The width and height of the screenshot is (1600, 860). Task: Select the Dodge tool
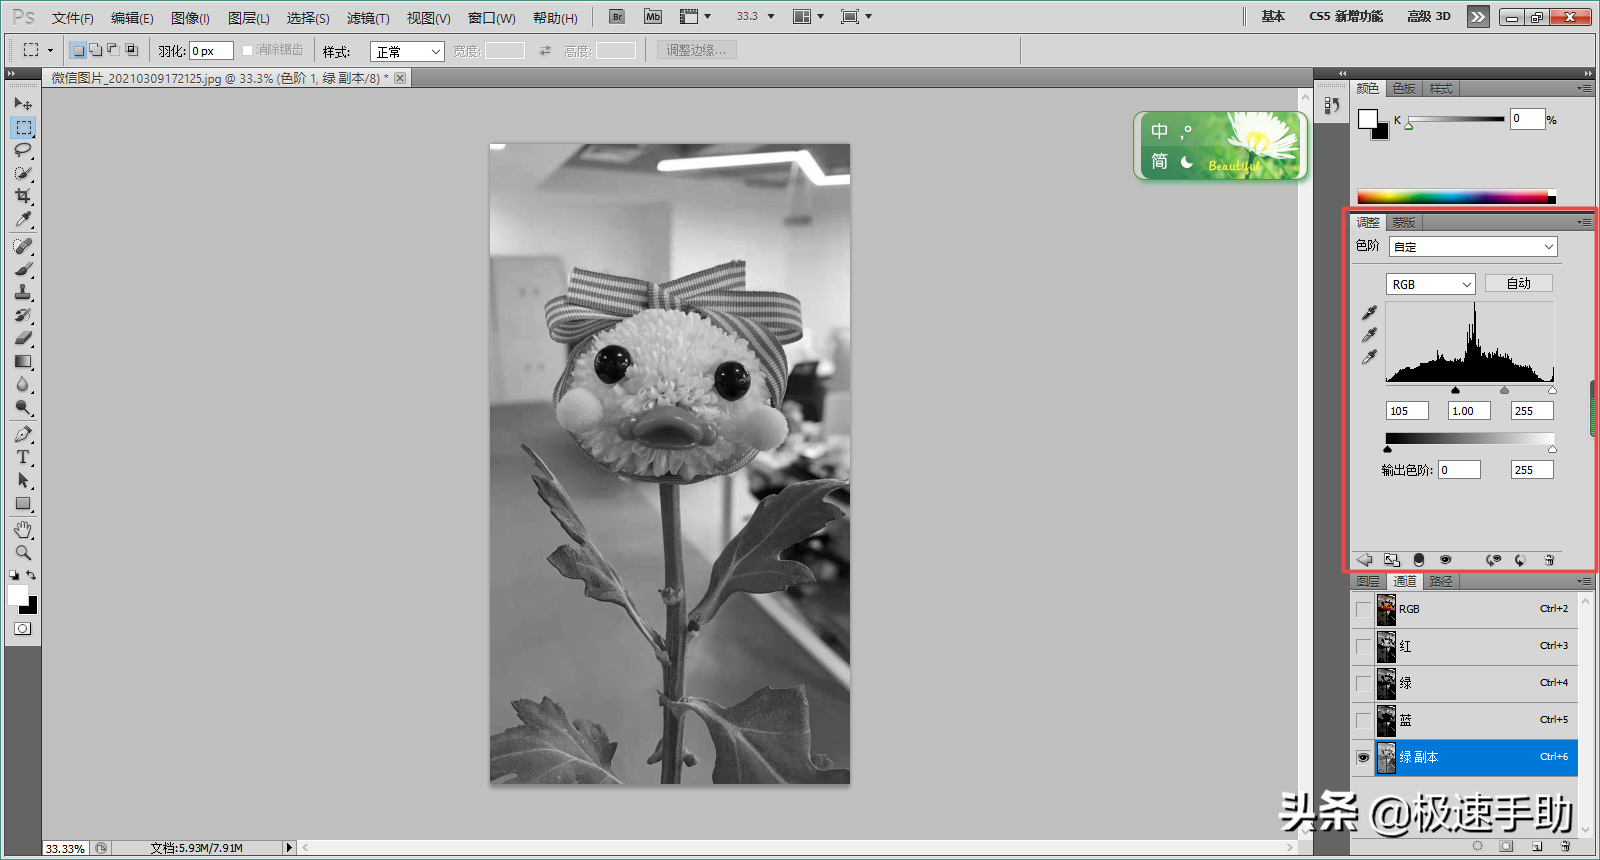[x=23, y=407]
